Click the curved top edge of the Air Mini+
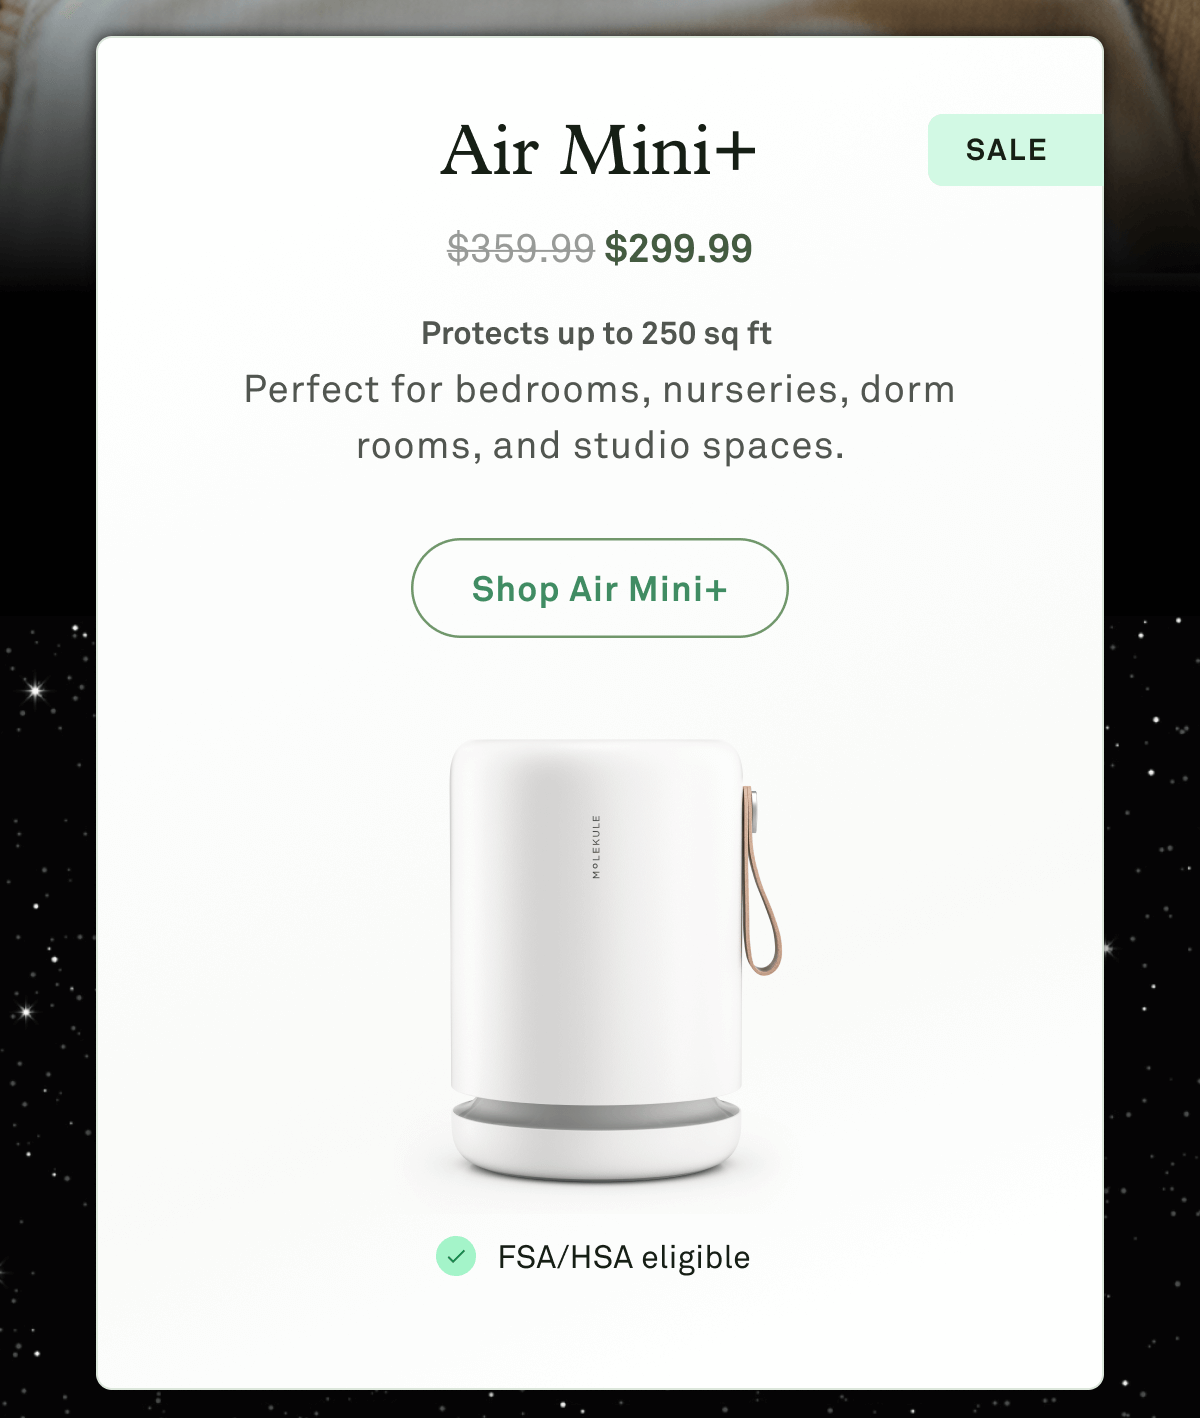Image resolution: width=1200 pixels, height=1418 pixels. pyautogui.click(x=598, y=740)
